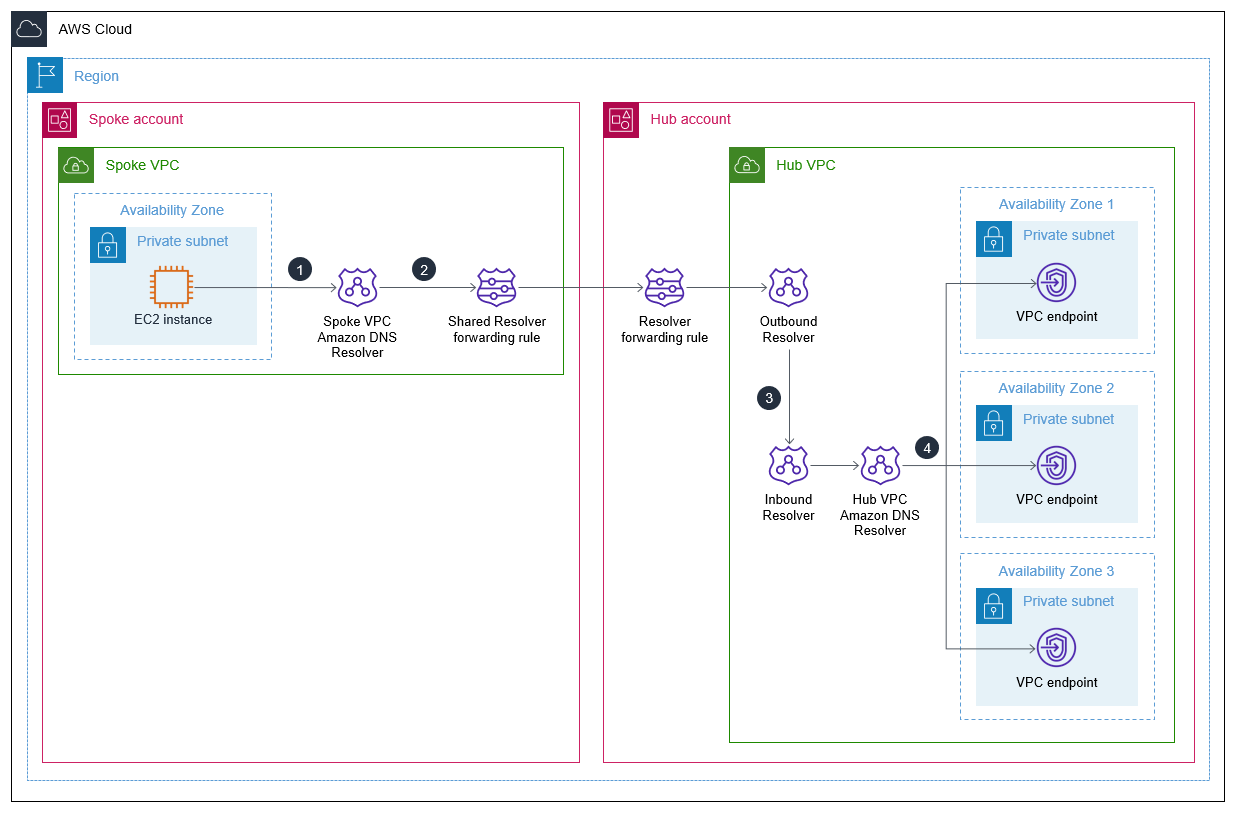Select the Spoke VPC Amazon DNS Resolver icon

click(x=357, y=288)
